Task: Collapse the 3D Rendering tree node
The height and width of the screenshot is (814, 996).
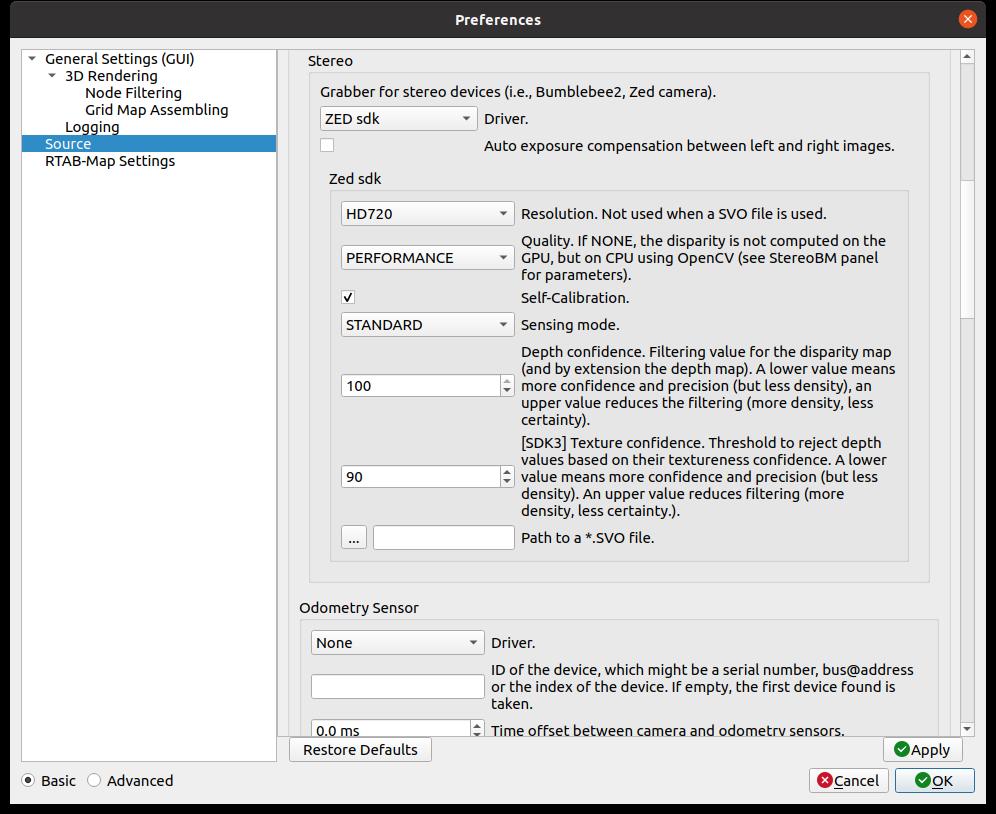Action: point(52,76)
